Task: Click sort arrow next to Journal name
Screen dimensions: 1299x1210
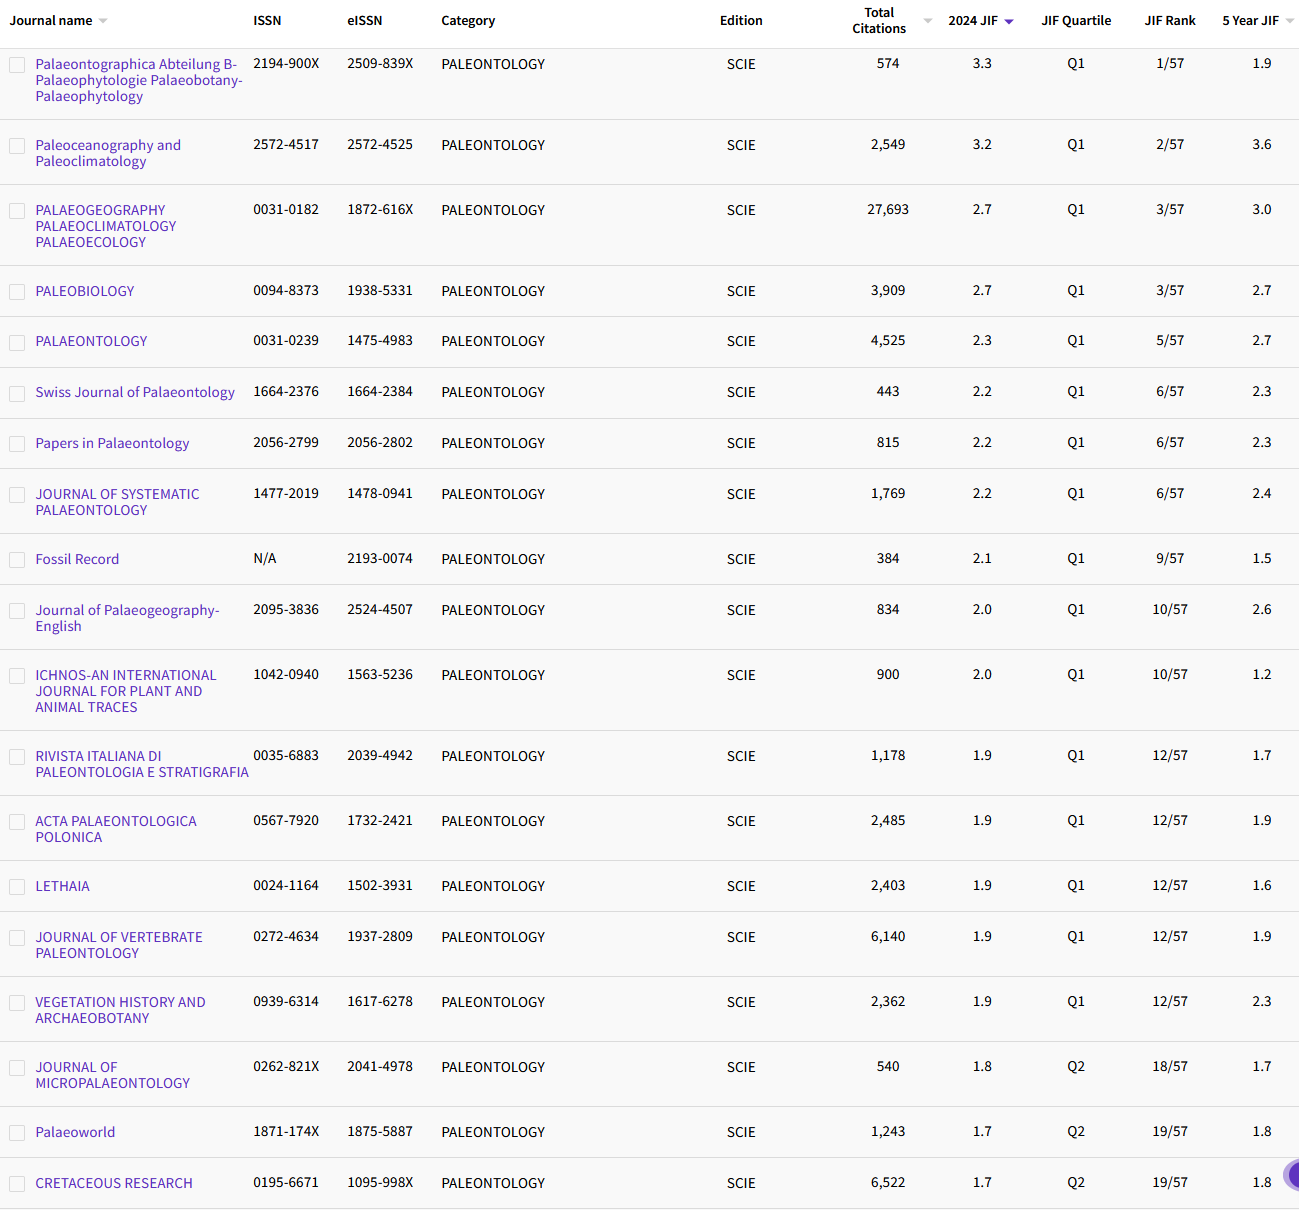Action: pyautogui.click(x=103, y=21)
